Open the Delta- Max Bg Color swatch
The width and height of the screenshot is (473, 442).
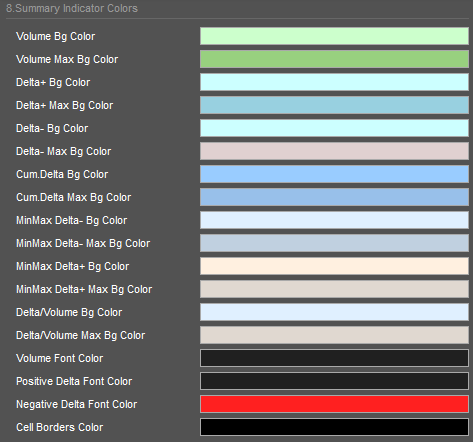(x=334, y=151)
